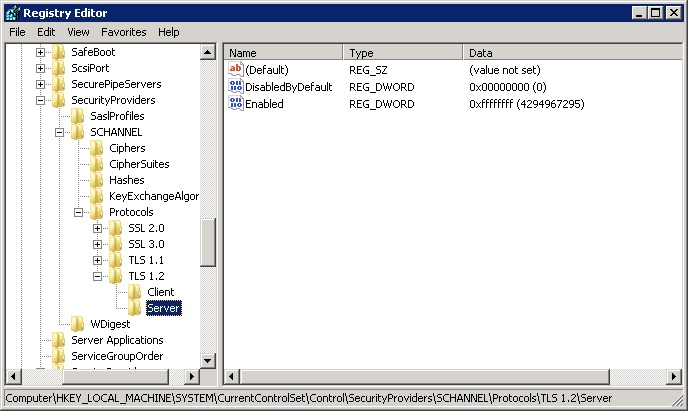Click the DisabledByDefault DWORD value icon
The width and height of the screenshot is (688, 411).
click(x=236, y=87)
